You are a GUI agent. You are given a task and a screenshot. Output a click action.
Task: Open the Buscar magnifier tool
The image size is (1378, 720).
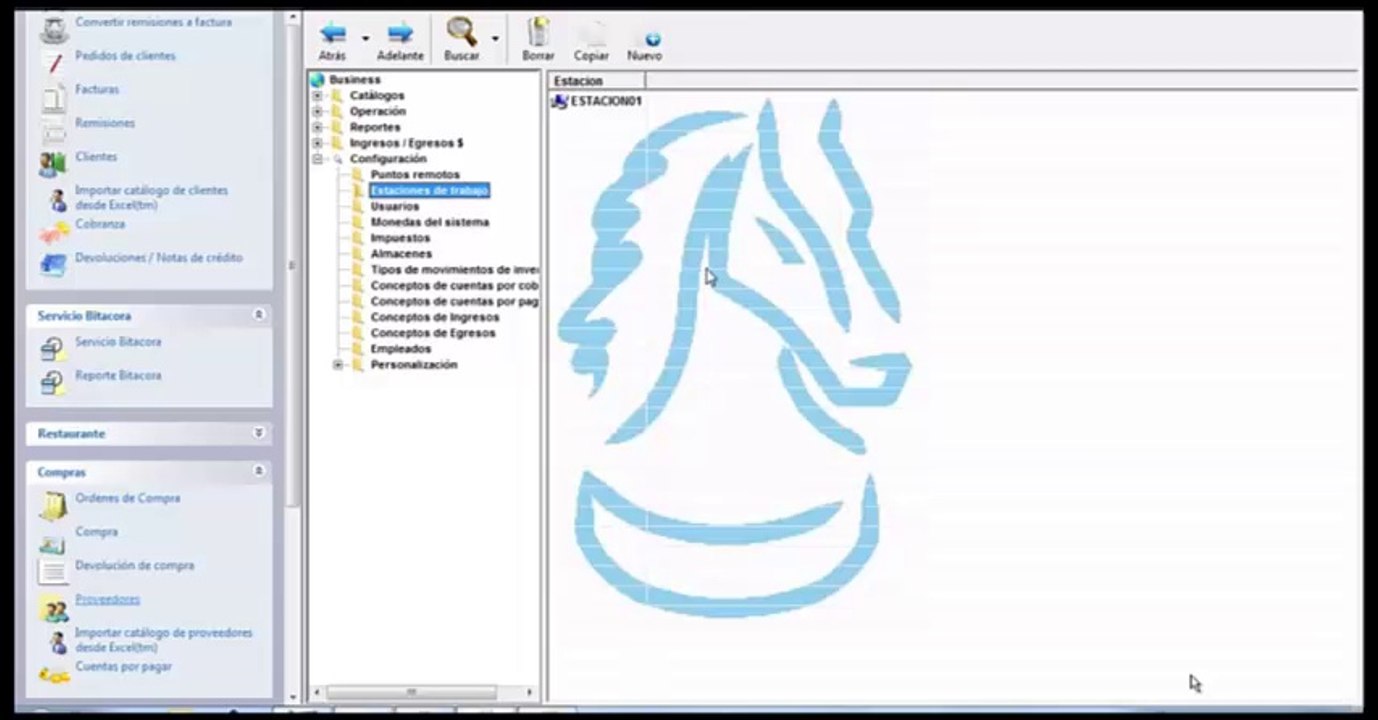click(x=461, y=32)
